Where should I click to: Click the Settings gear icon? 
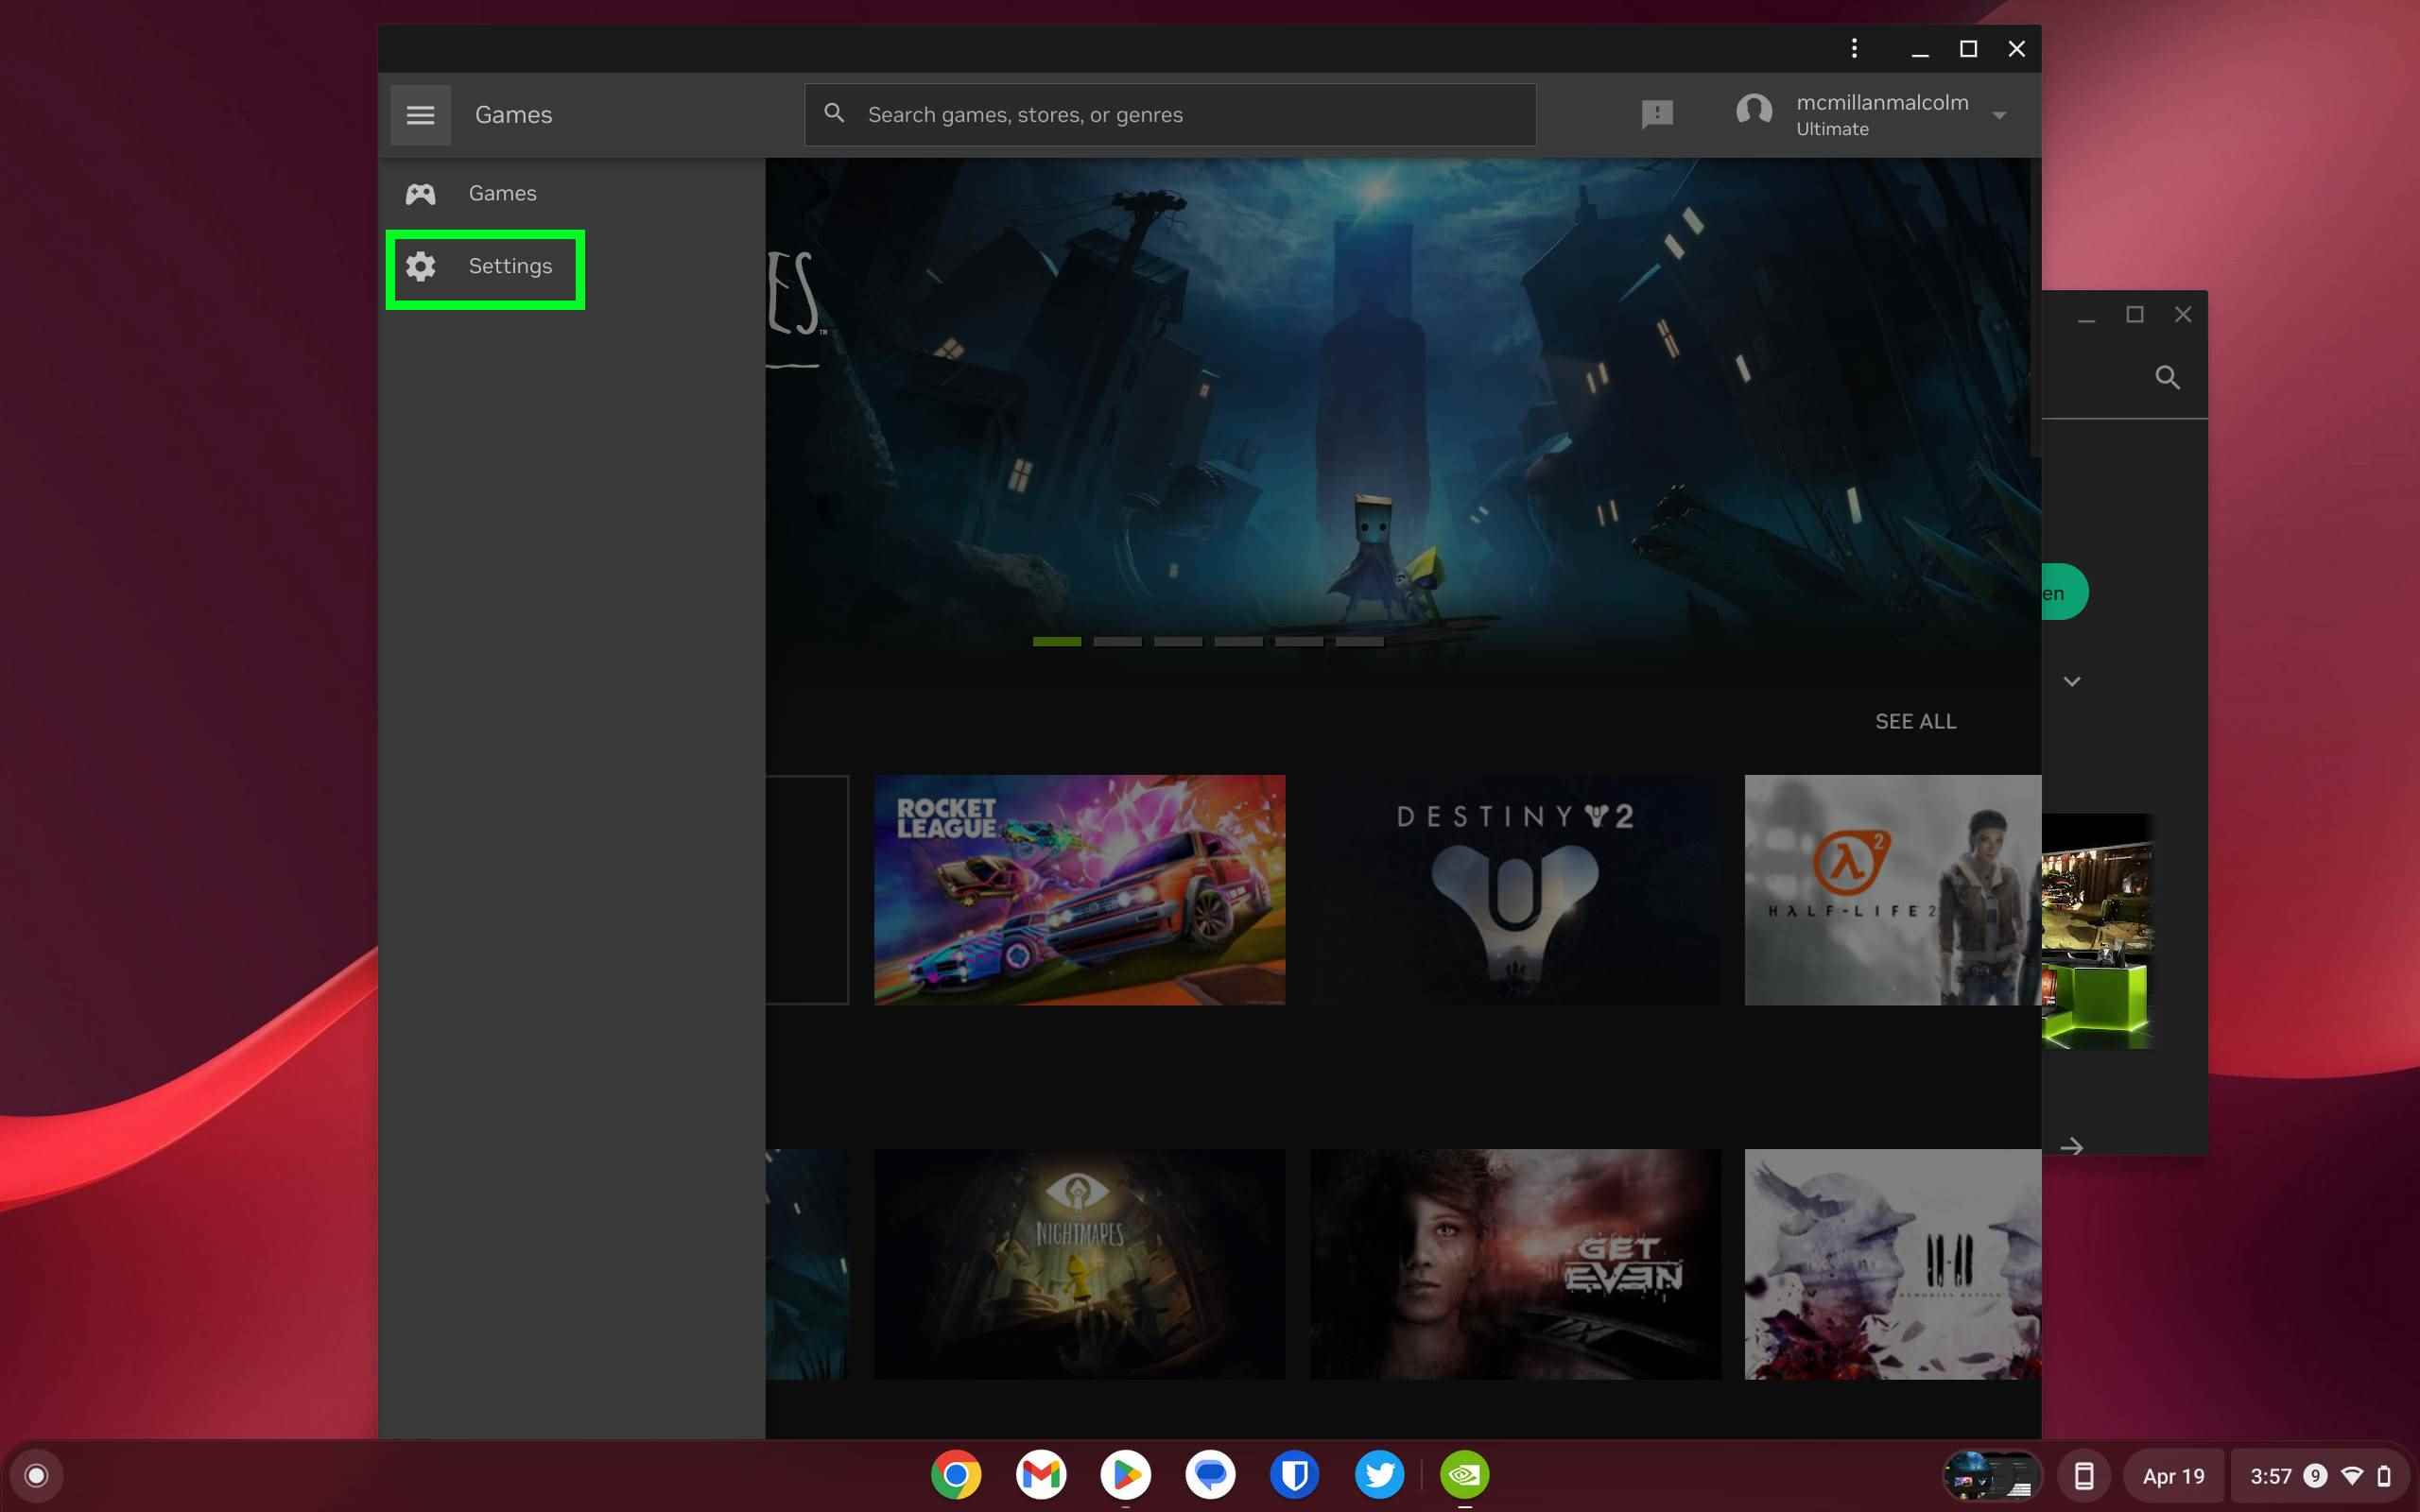coord(420,266)
